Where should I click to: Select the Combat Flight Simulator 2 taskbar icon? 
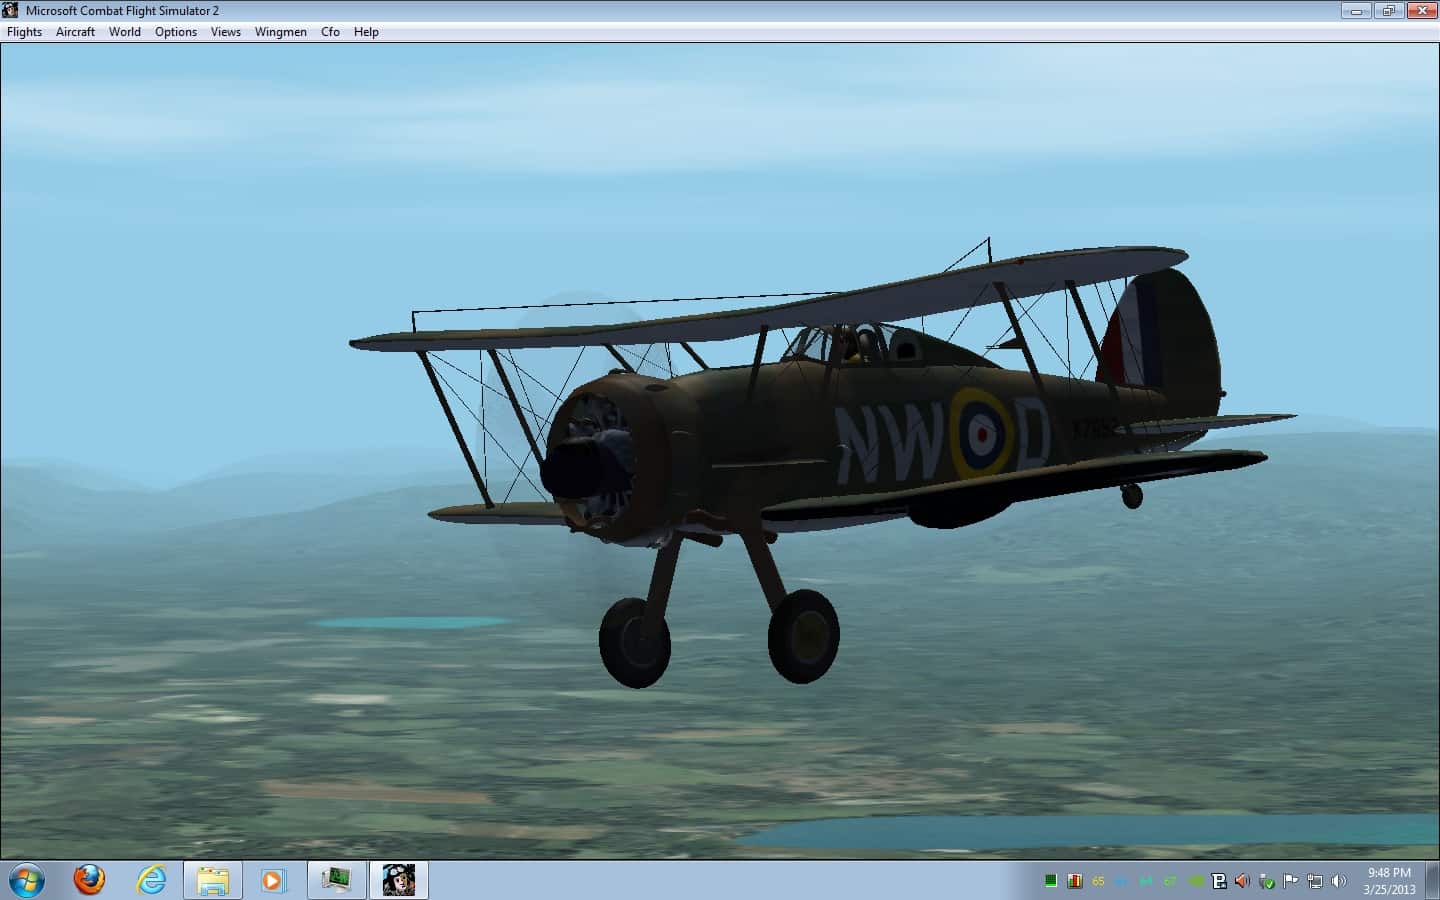(x=399, y=880)
